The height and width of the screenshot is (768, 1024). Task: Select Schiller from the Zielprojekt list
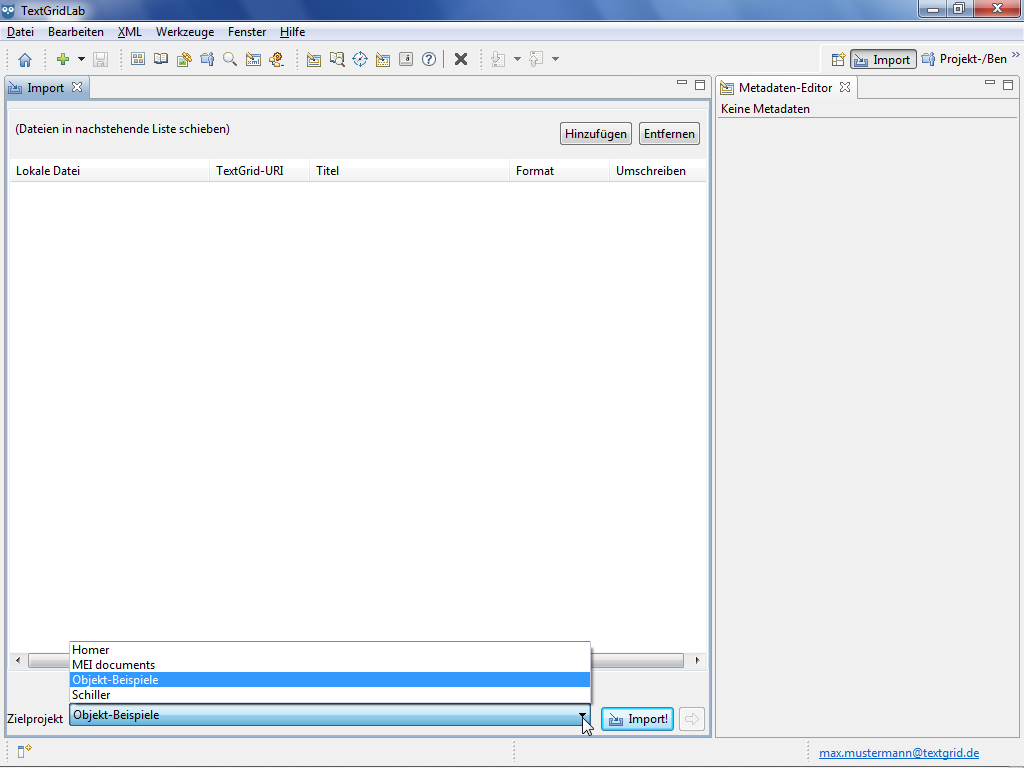[x=92, y=695]
